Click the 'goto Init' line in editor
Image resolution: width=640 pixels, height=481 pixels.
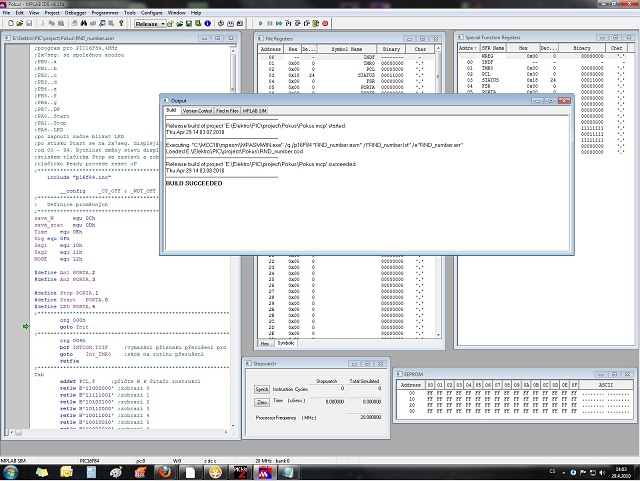point(74,327)
